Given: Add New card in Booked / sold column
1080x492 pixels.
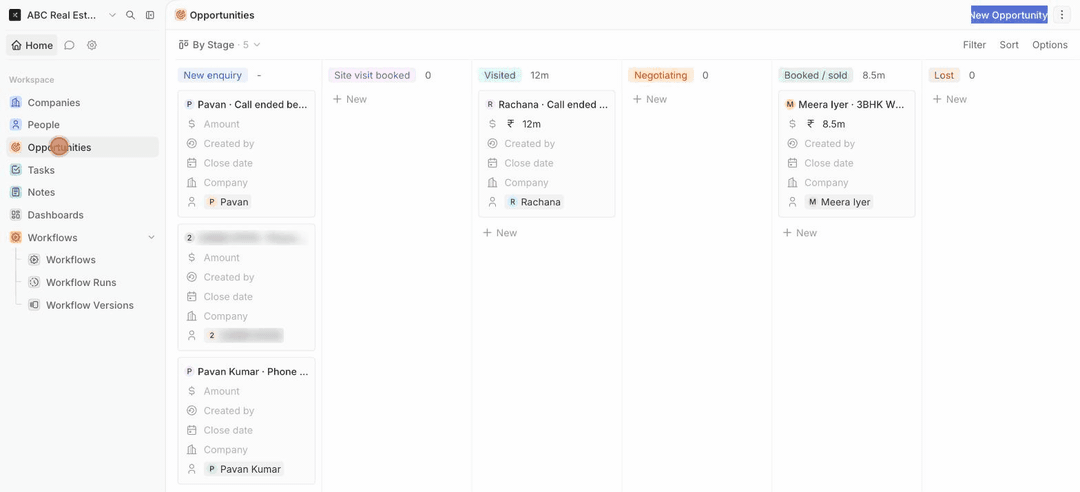Looking at the screenshot, I should click(800, 233).
